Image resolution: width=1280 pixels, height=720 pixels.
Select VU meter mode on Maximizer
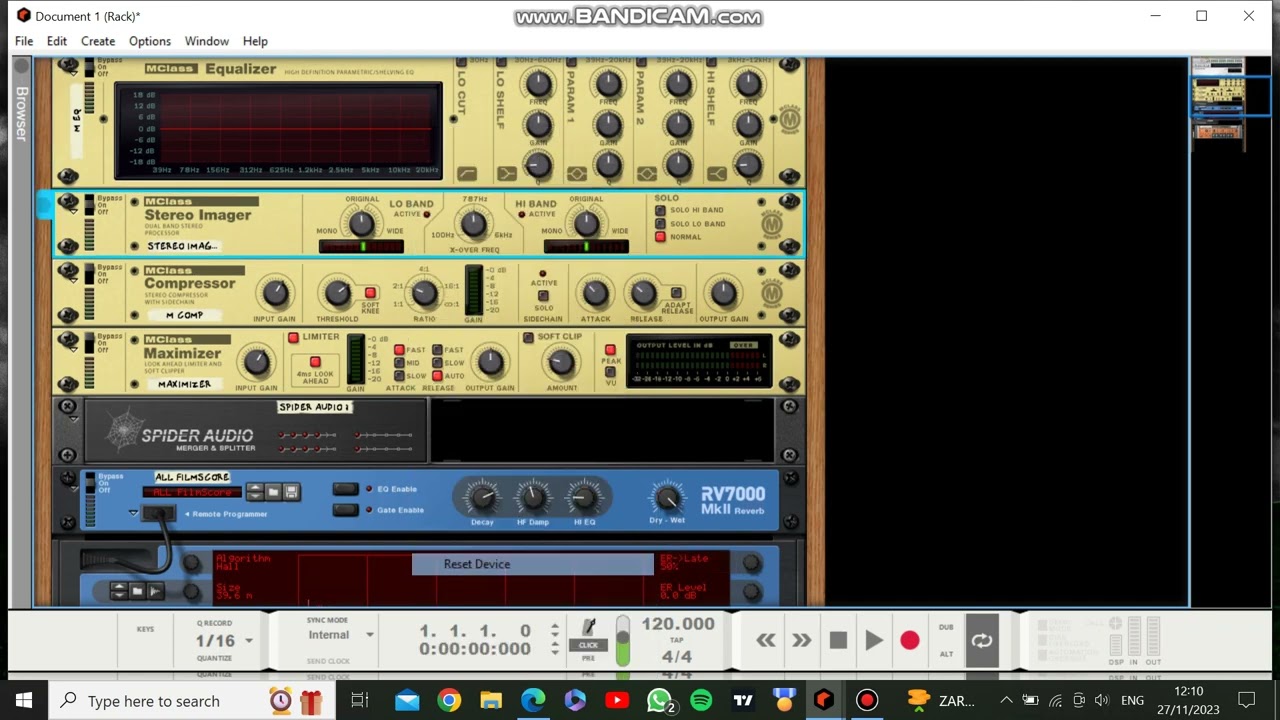[610, 370]
